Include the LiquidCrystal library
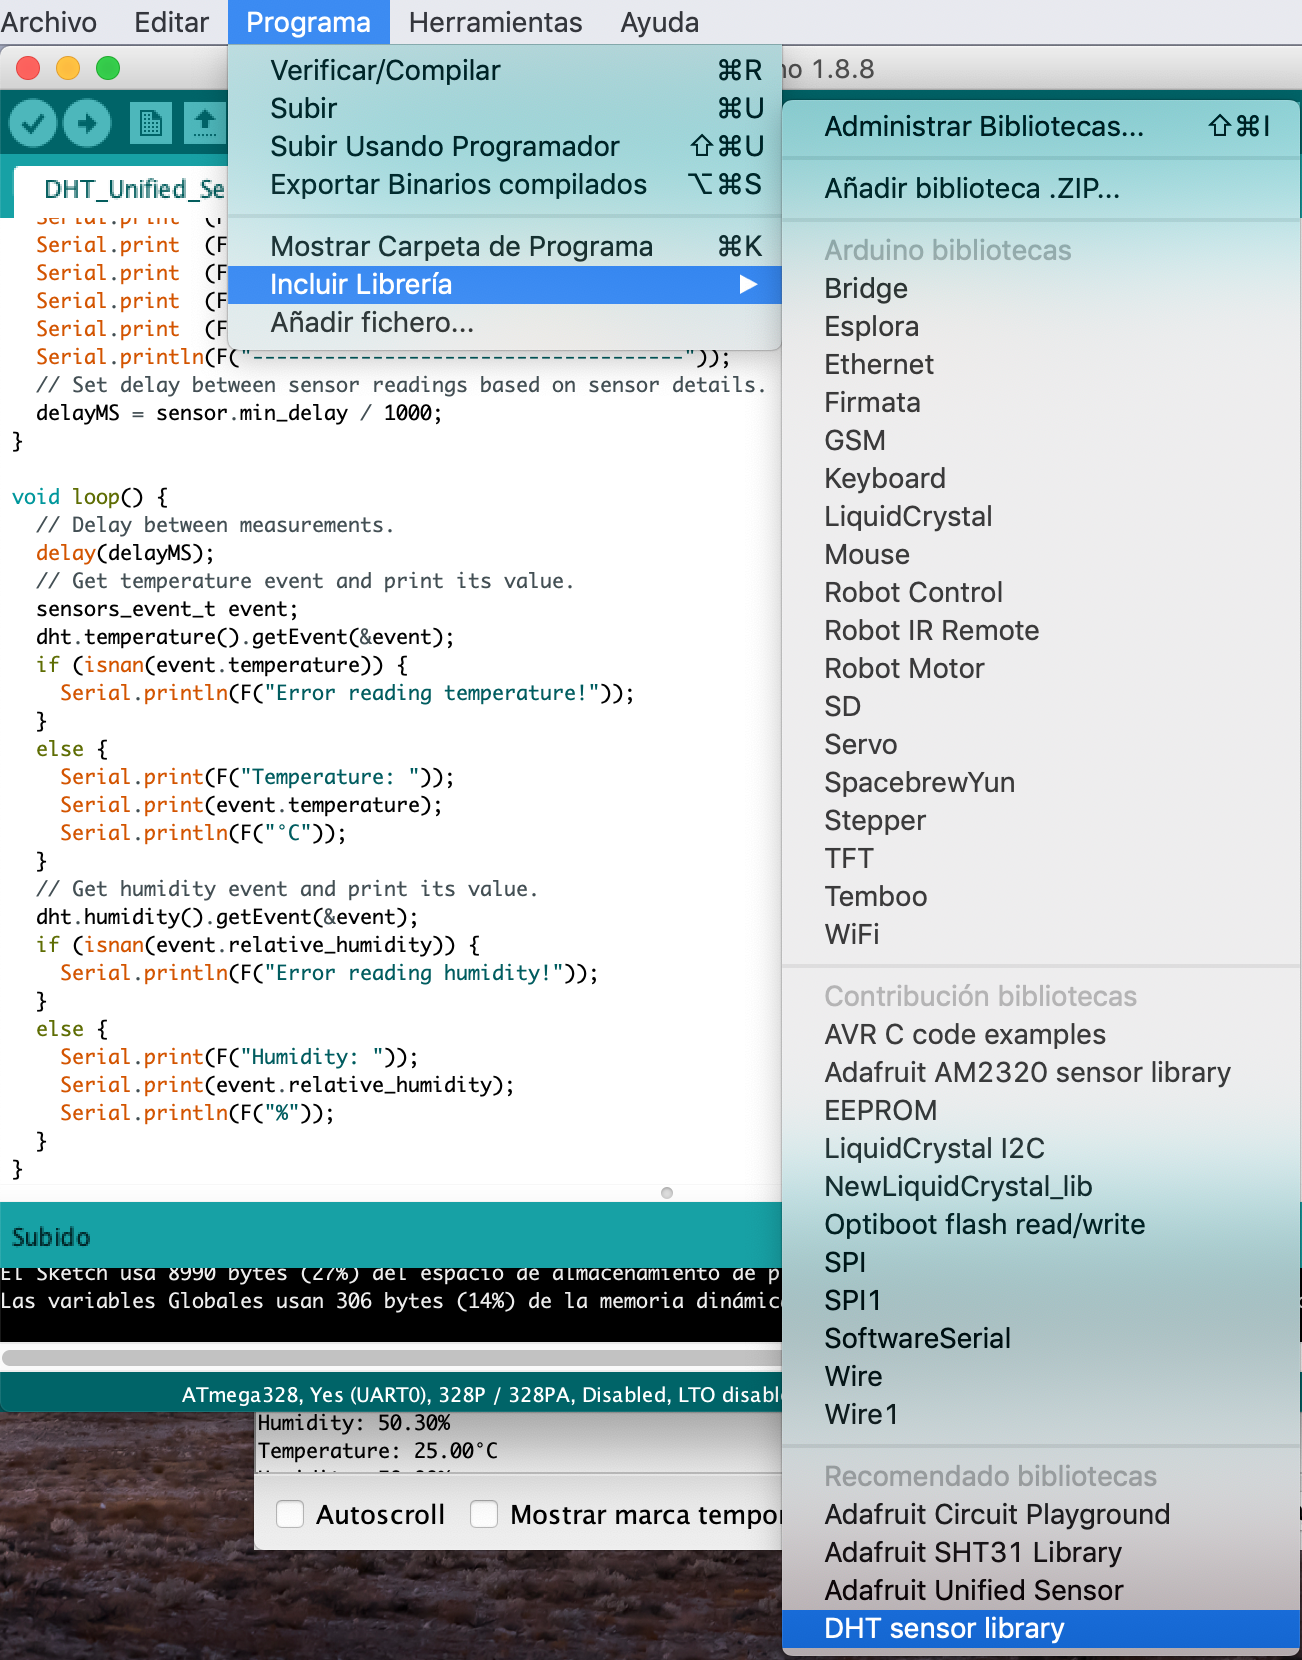 (x=1042, y=517)
